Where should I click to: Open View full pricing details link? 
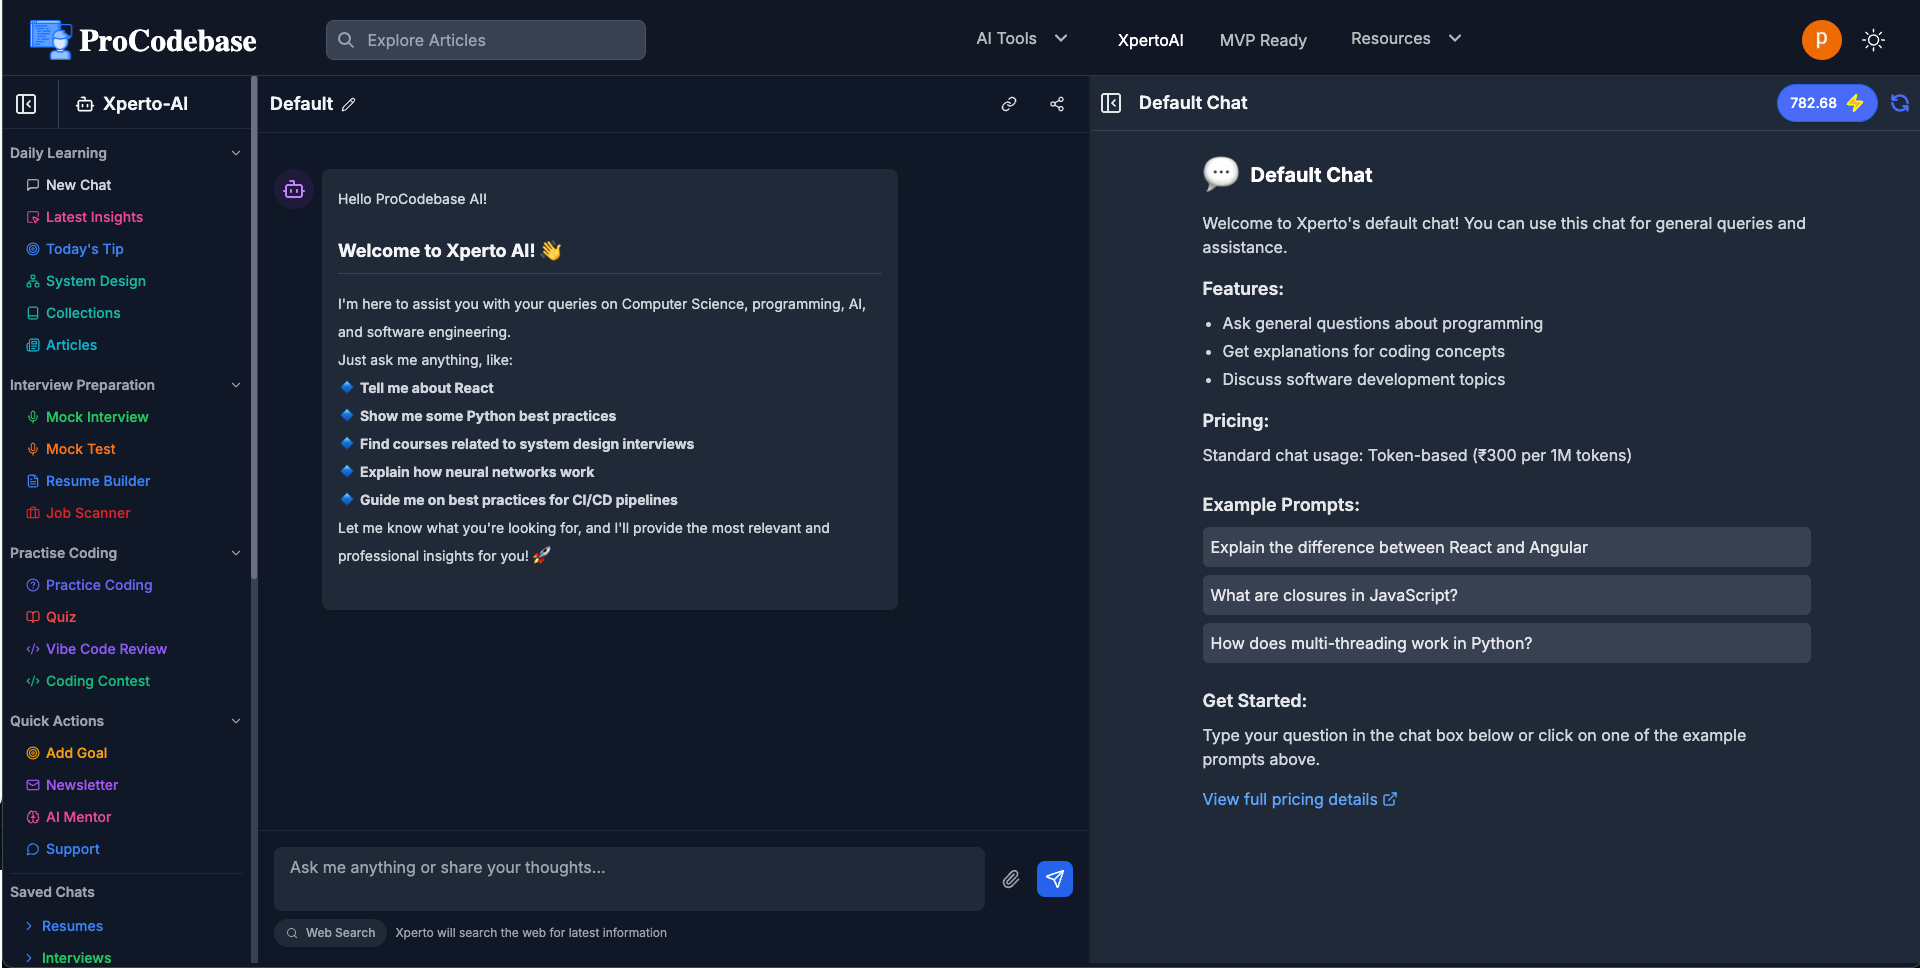click(1299, 799)
